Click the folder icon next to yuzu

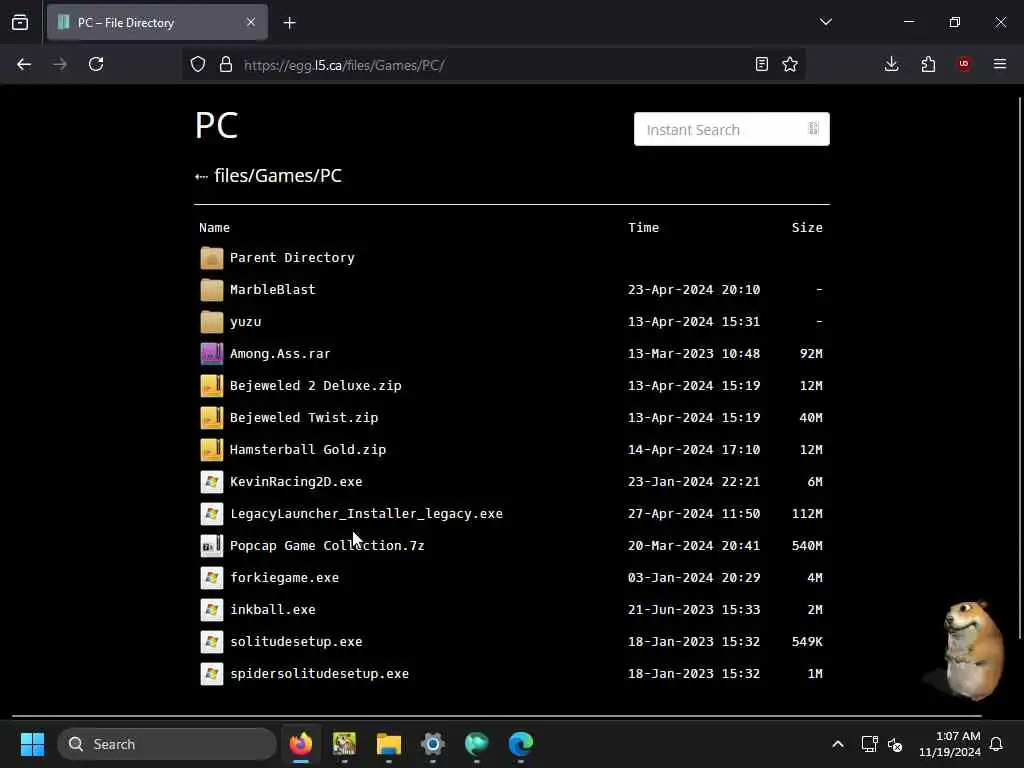click(212, 321)
